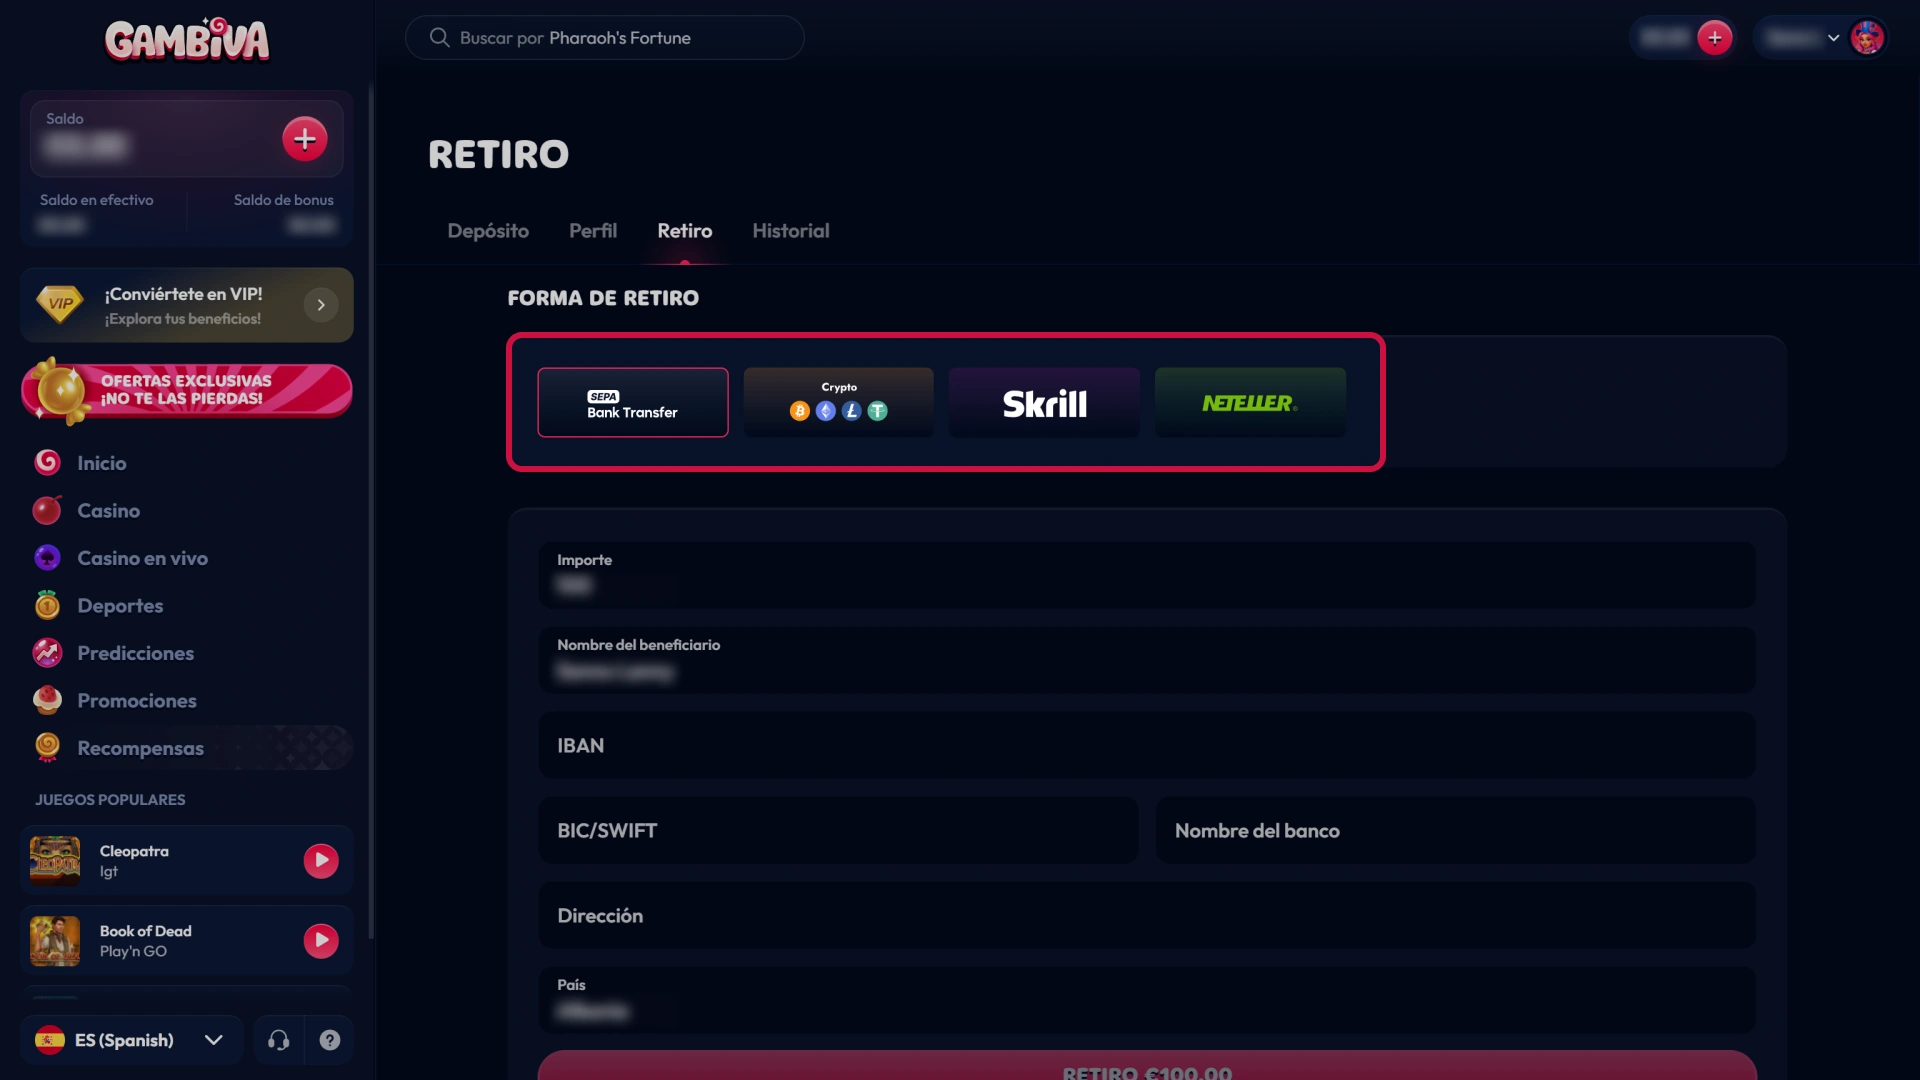
Task: Open the Cleopatra game thumbnail
Action: 55,861
